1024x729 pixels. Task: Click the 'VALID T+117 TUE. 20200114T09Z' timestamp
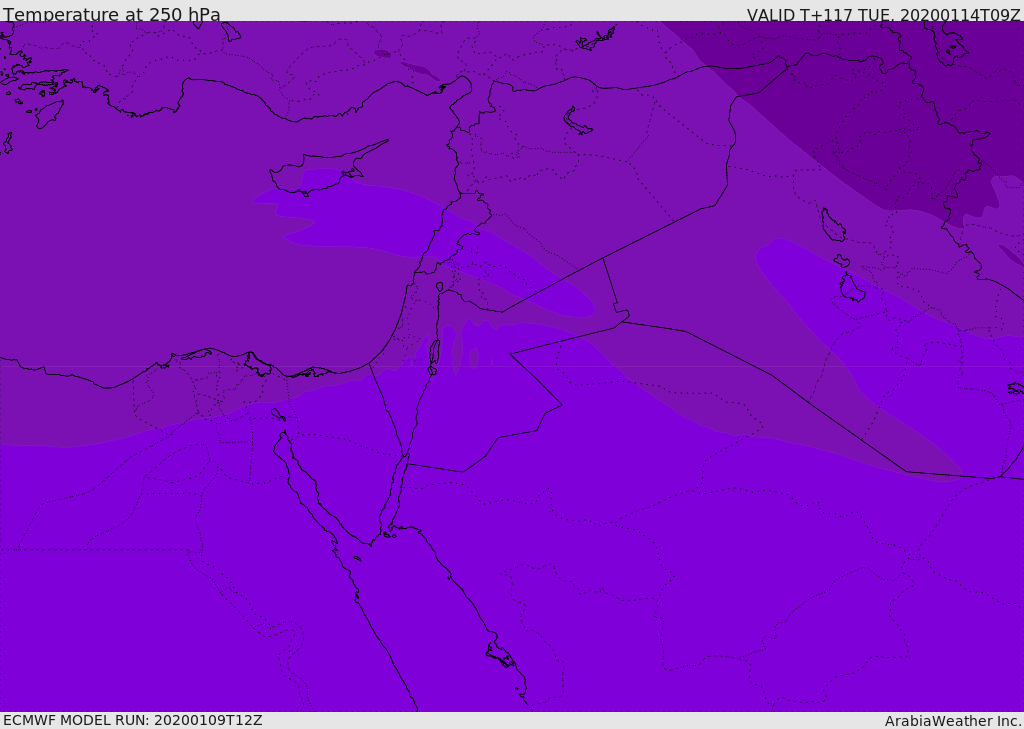click(884, 15)
